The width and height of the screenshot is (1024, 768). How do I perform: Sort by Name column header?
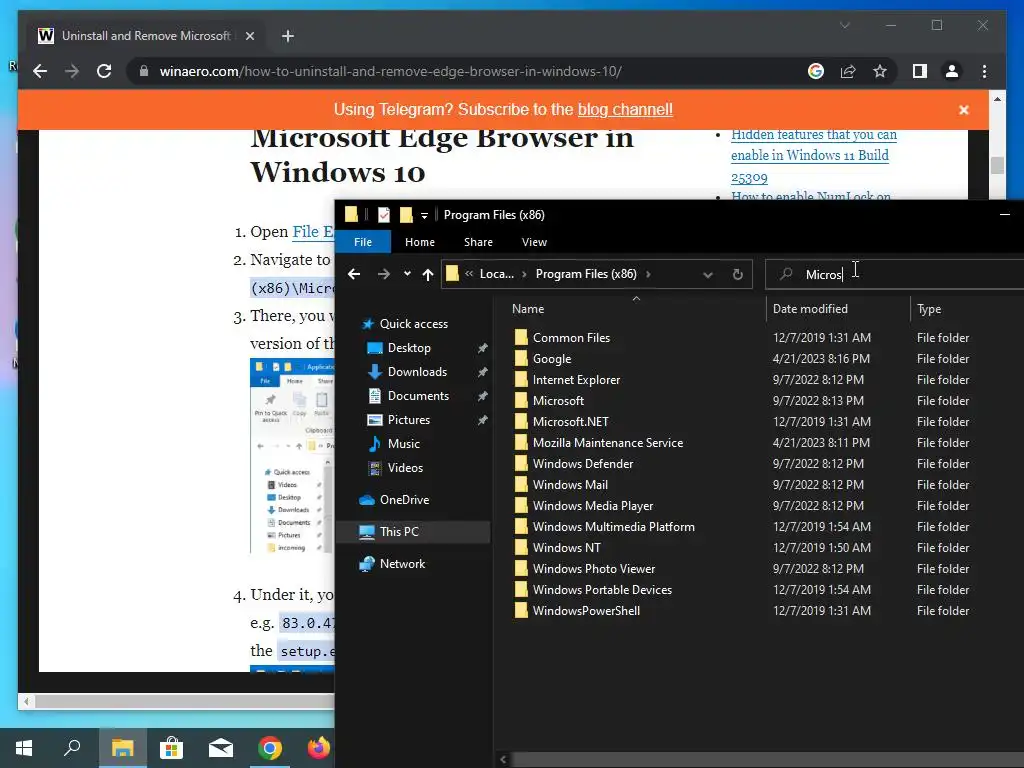coord(528,309)
